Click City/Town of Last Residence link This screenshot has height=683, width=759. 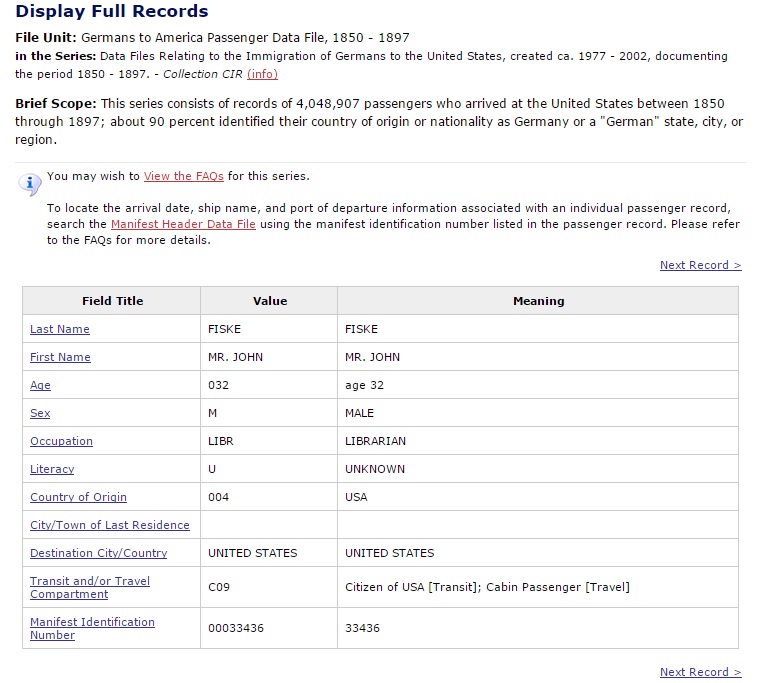pos(109,525)
